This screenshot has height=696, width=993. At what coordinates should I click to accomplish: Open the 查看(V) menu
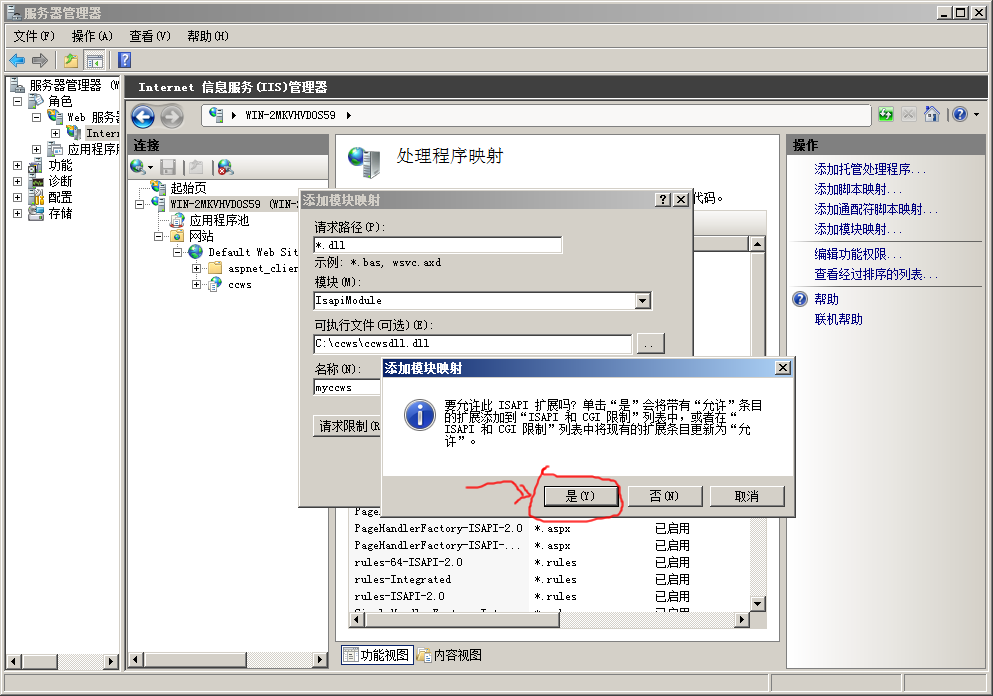tap(149, 36)
